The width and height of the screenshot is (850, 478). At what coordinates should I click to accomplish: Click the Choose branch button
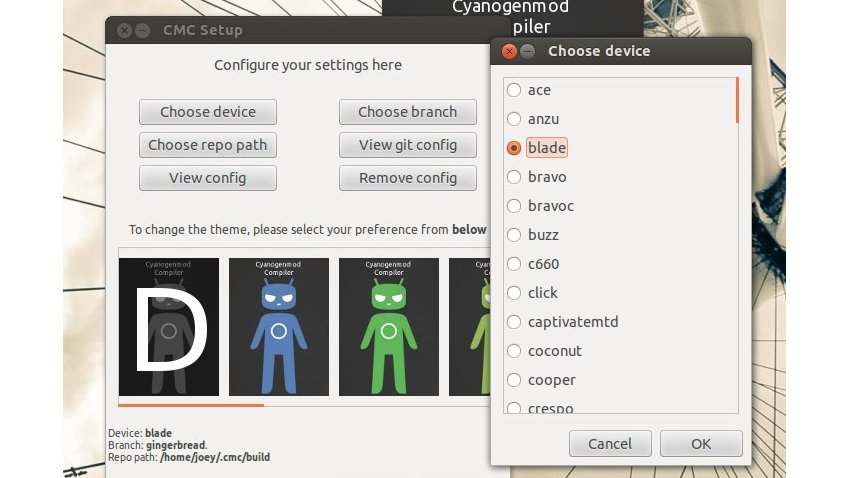[408, 112]
